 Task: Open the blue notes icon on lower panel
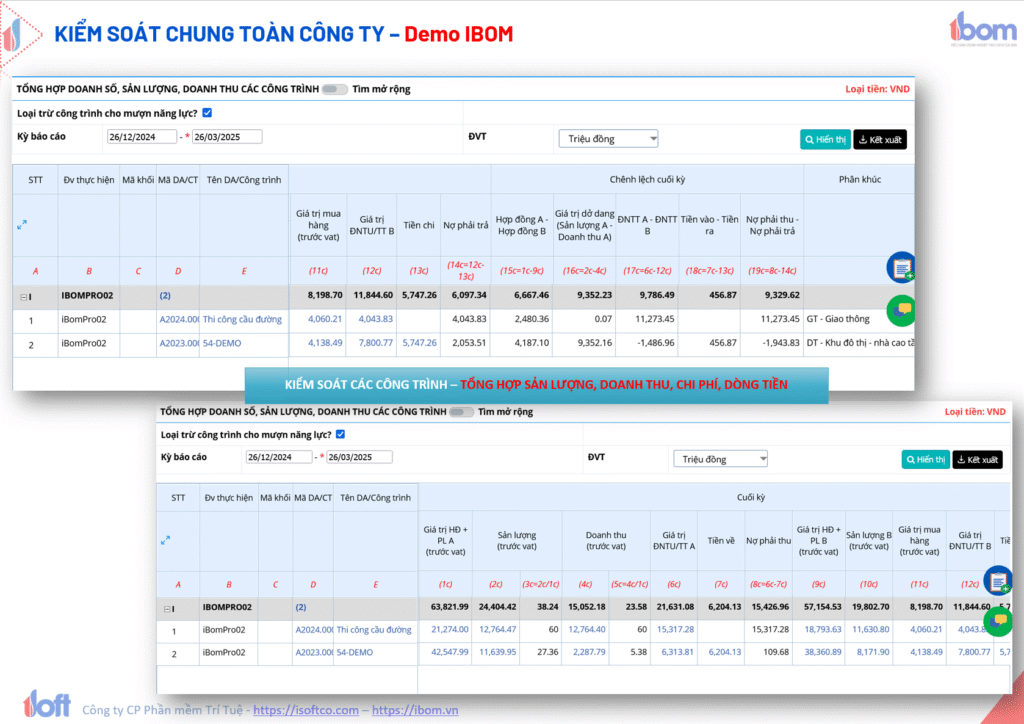point(997,580)
